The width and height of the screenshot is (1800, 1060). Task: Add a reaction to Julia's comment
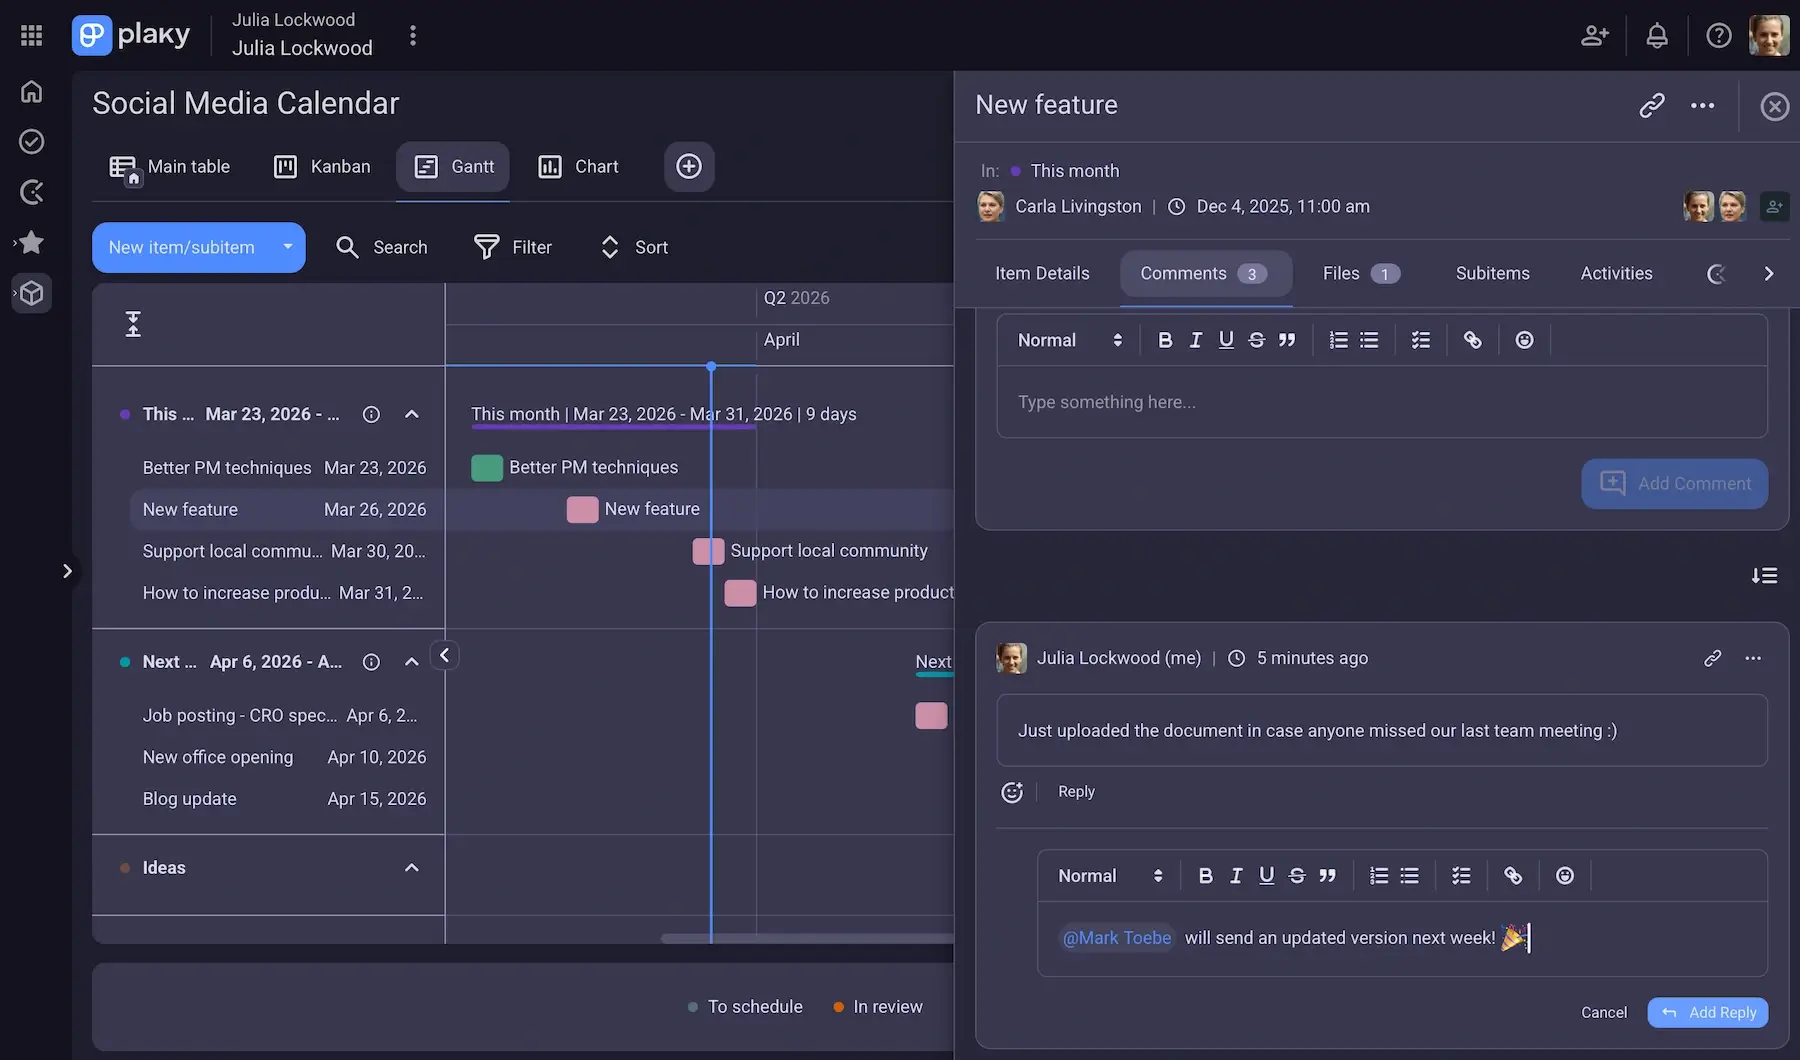tap(1011, 791)
